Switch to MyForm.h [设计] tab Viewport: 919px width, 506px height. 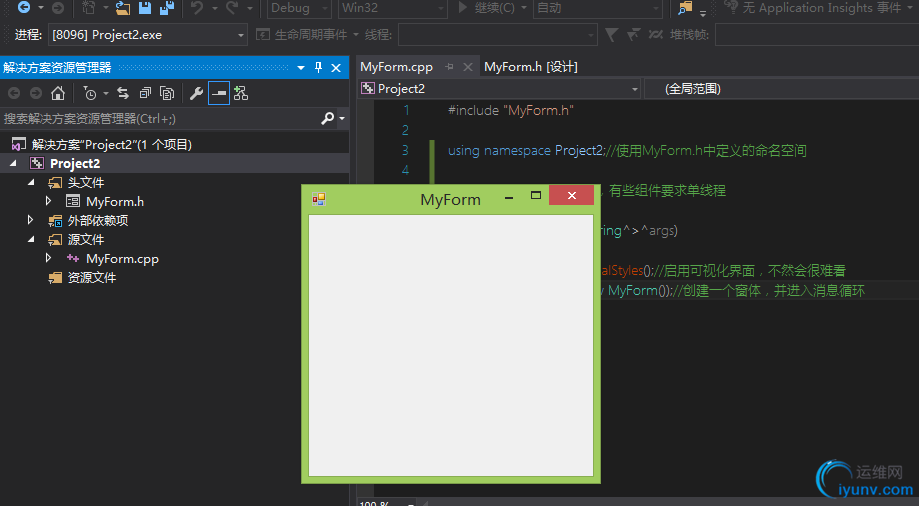point(531,67)
